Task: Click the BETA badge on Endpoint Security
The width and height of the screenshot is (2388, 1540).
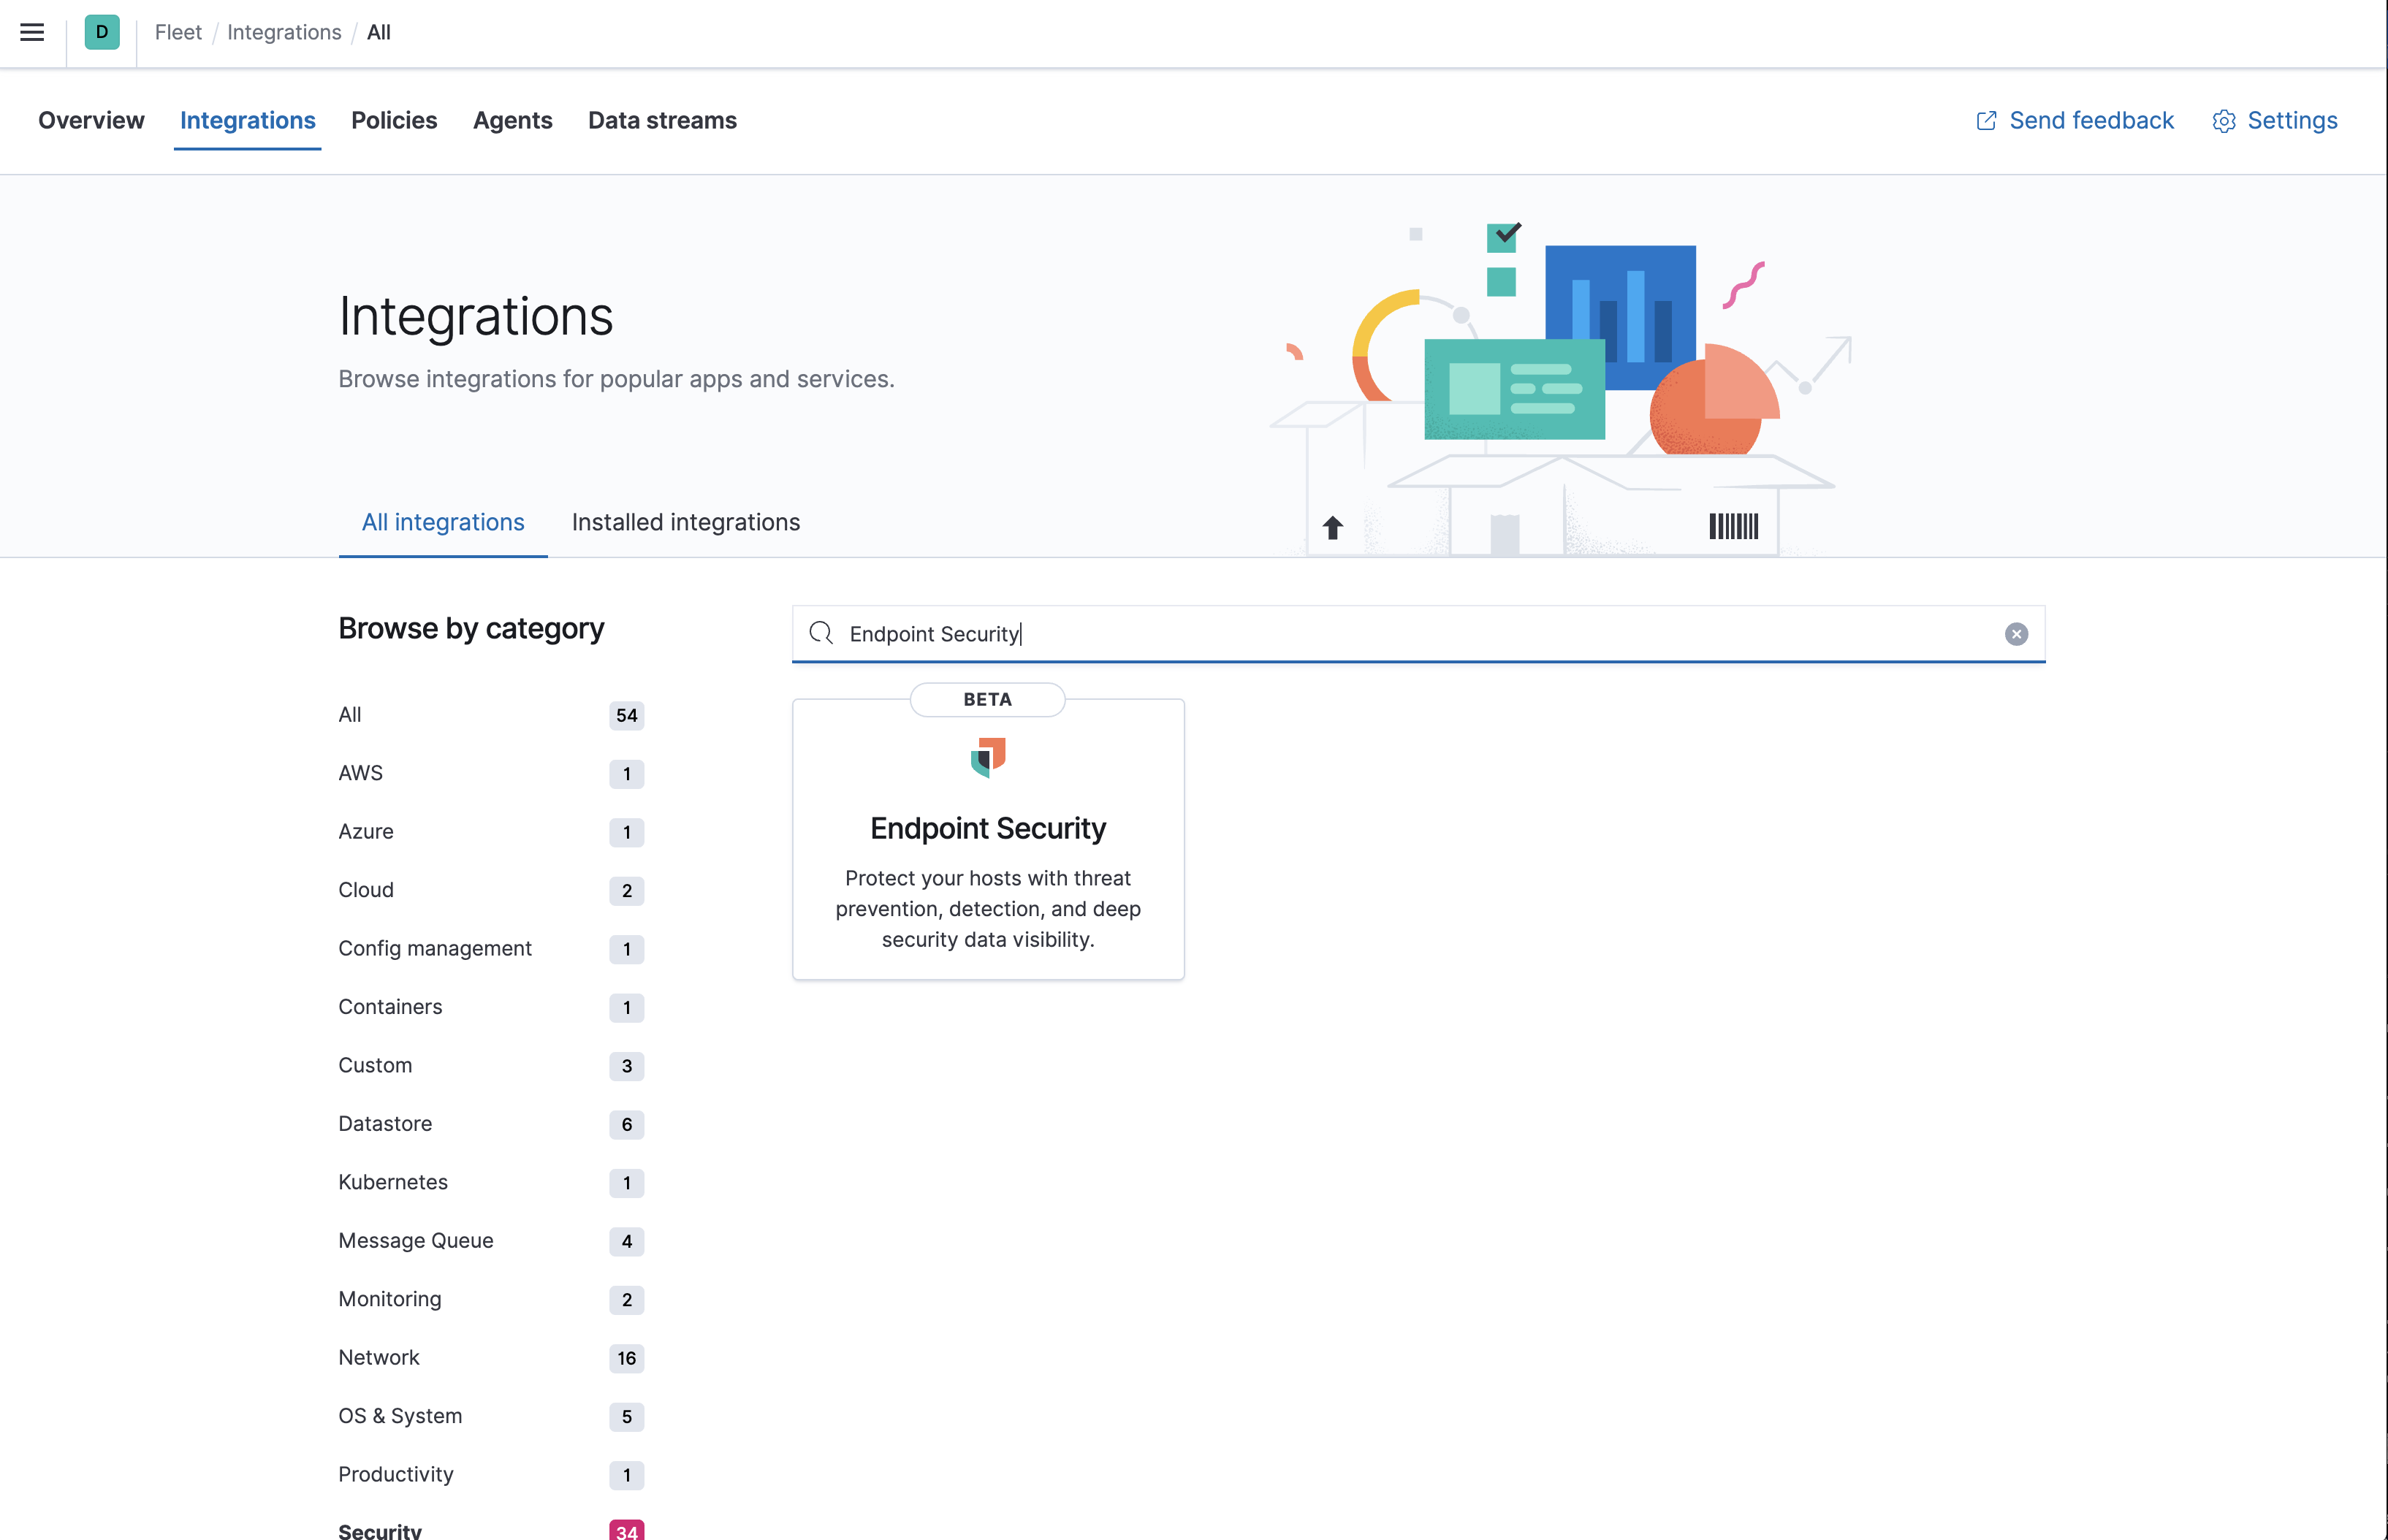Action: point(987,700)
